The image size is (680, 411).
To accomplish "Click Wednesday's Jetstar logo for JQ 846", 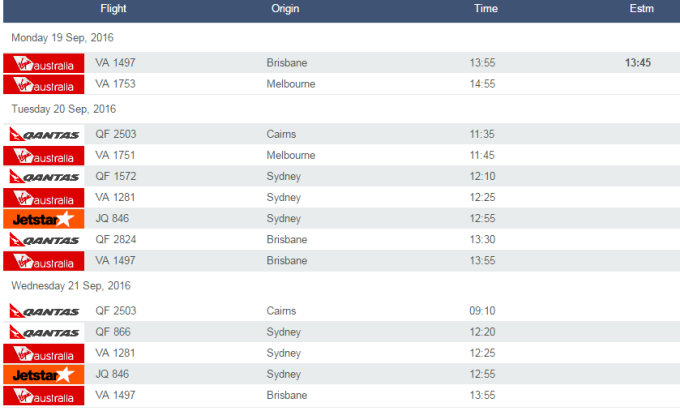I will pyautogui.click(x=43, y=374).
